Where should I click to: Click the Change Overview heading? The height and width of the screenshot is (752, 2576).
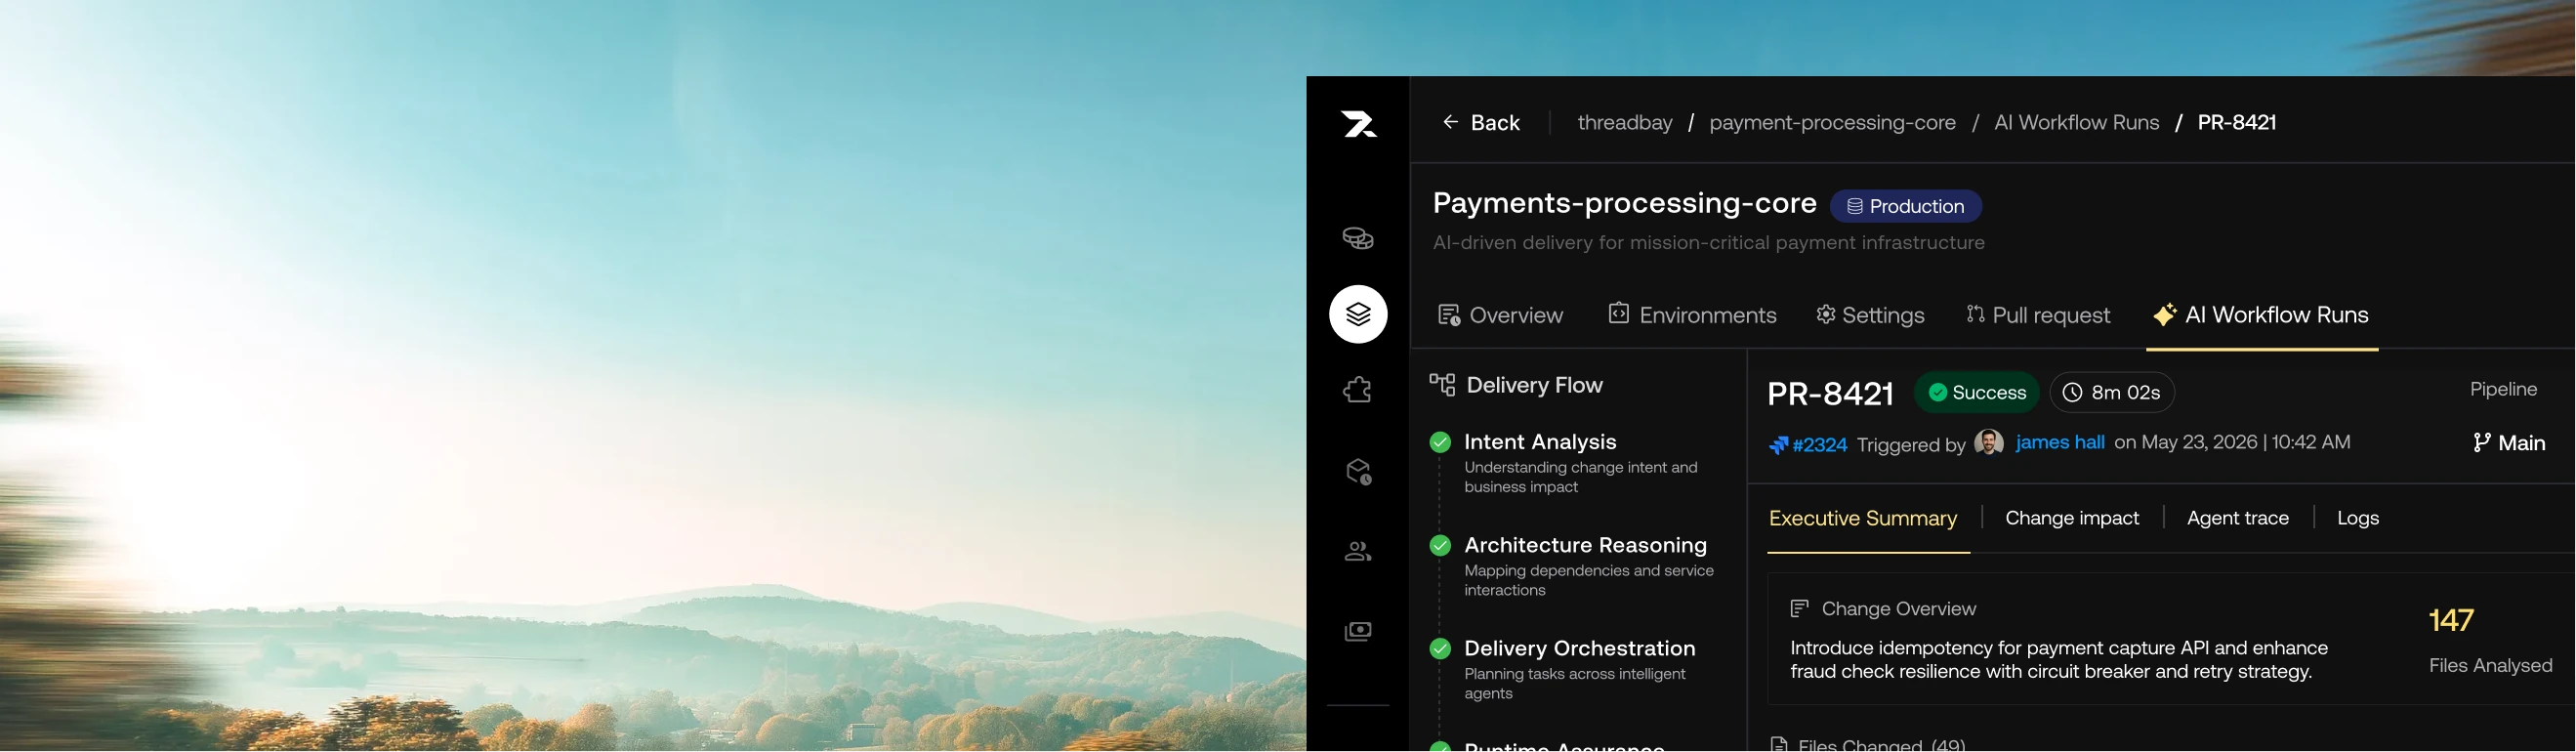[1898, 608]
